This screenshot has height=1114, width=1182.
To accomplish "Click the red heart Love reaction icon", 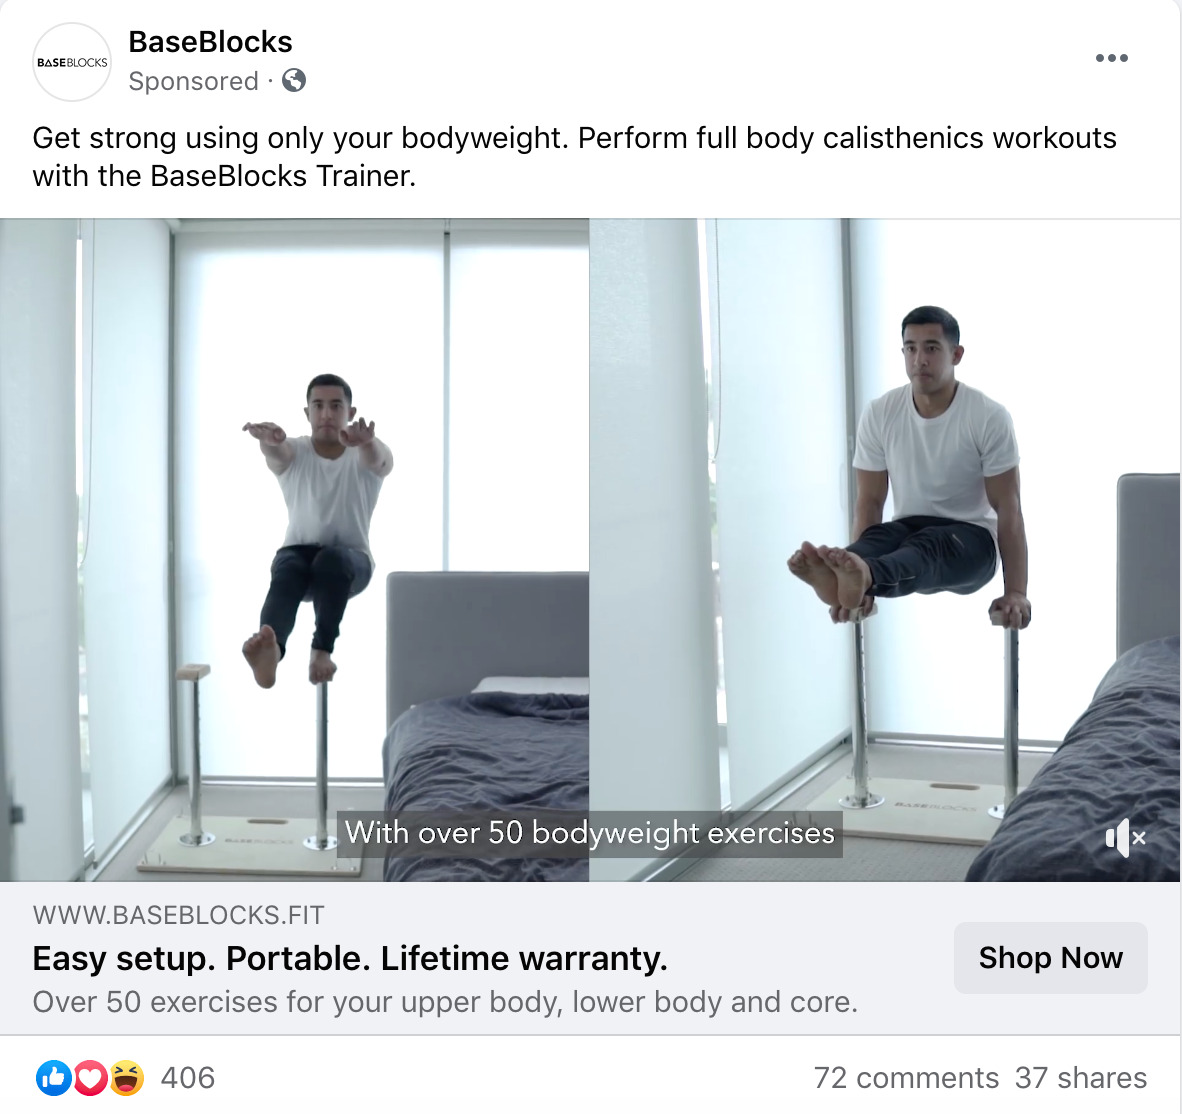I will [90, 1078].
